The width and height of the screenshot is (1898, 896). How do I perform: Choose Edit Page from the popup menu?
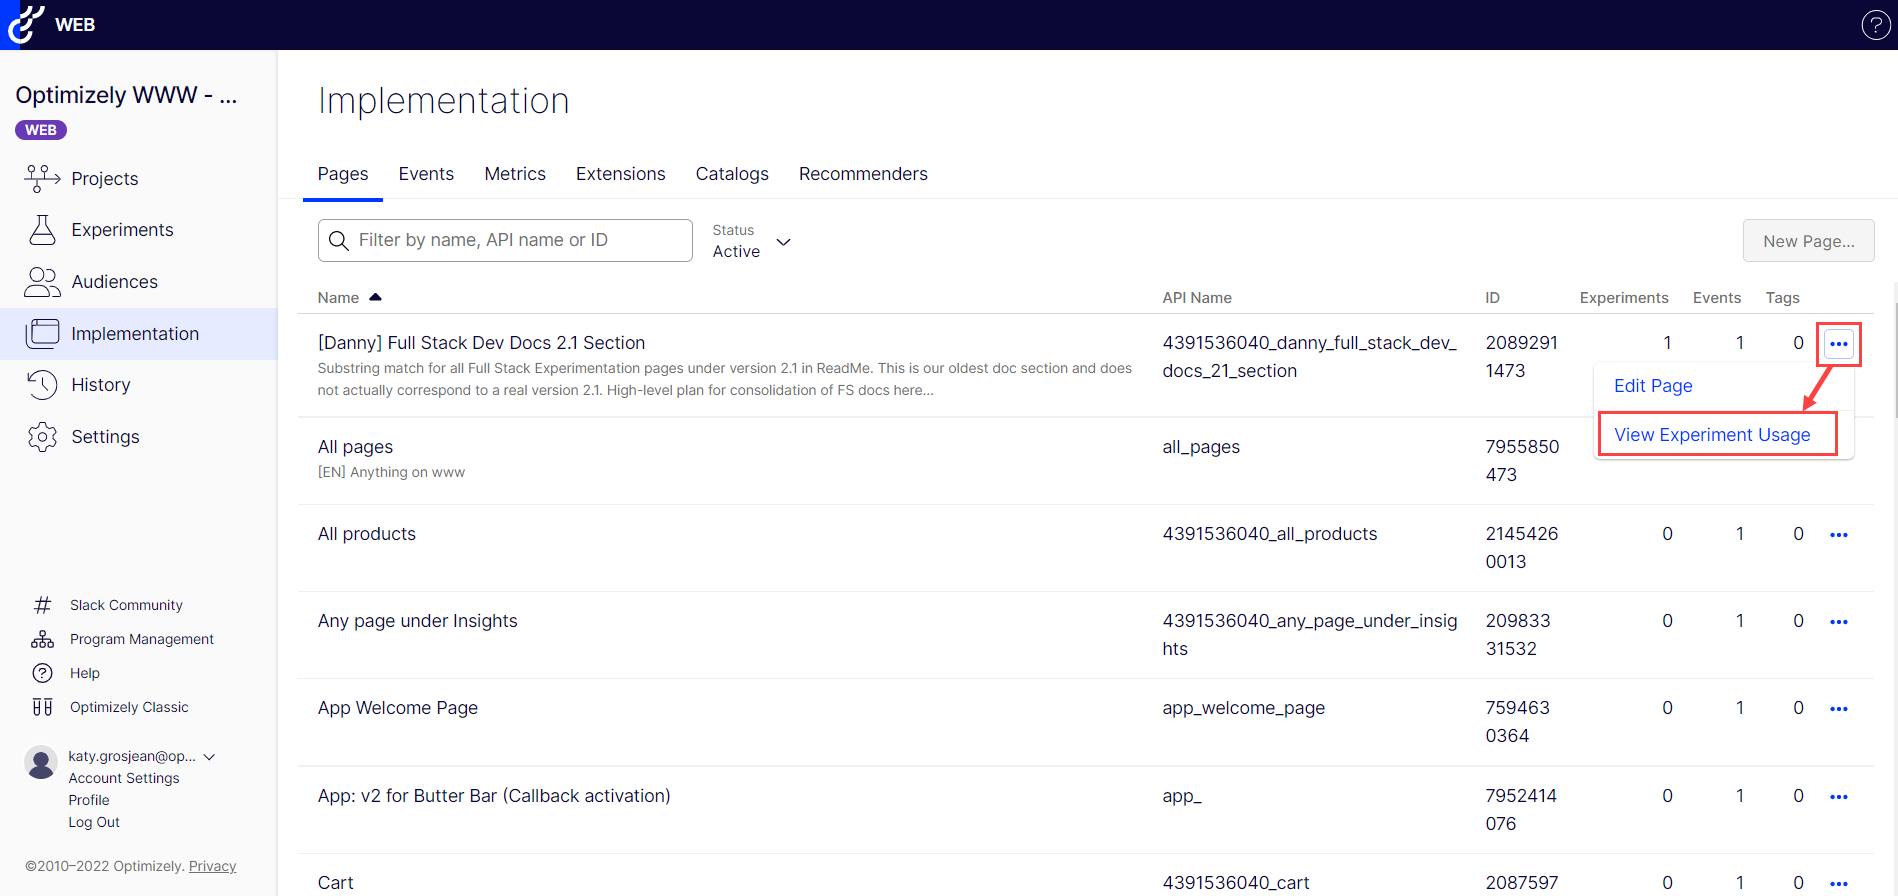1653,386
